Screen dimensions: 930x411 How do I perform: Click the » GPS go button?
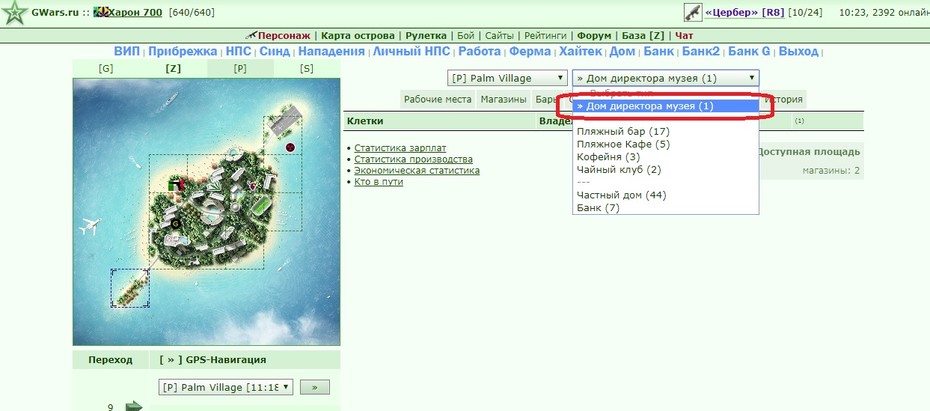[x=314, y=387]
